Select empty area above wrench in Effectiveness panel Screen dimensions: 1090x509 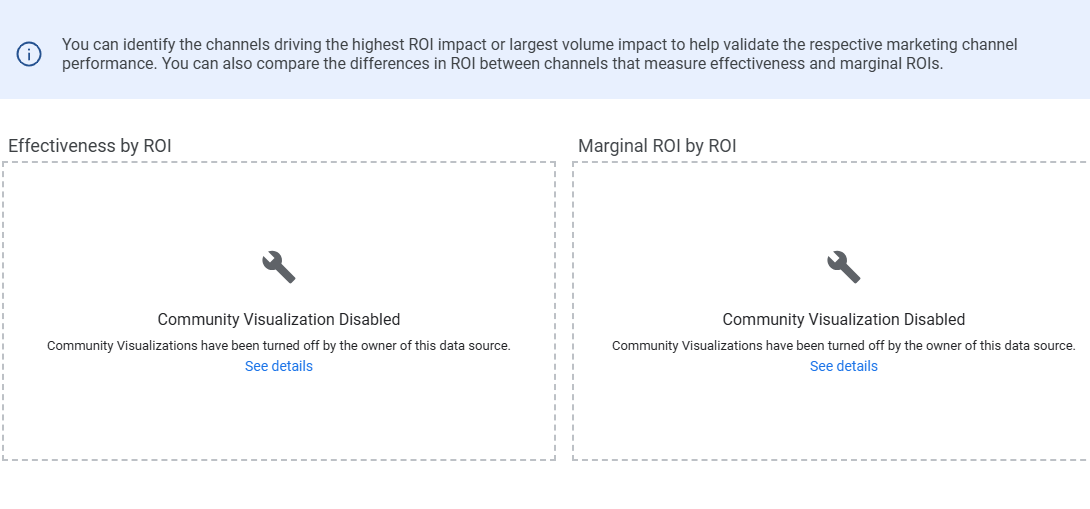pyautogui.click(x=278, y=205)
